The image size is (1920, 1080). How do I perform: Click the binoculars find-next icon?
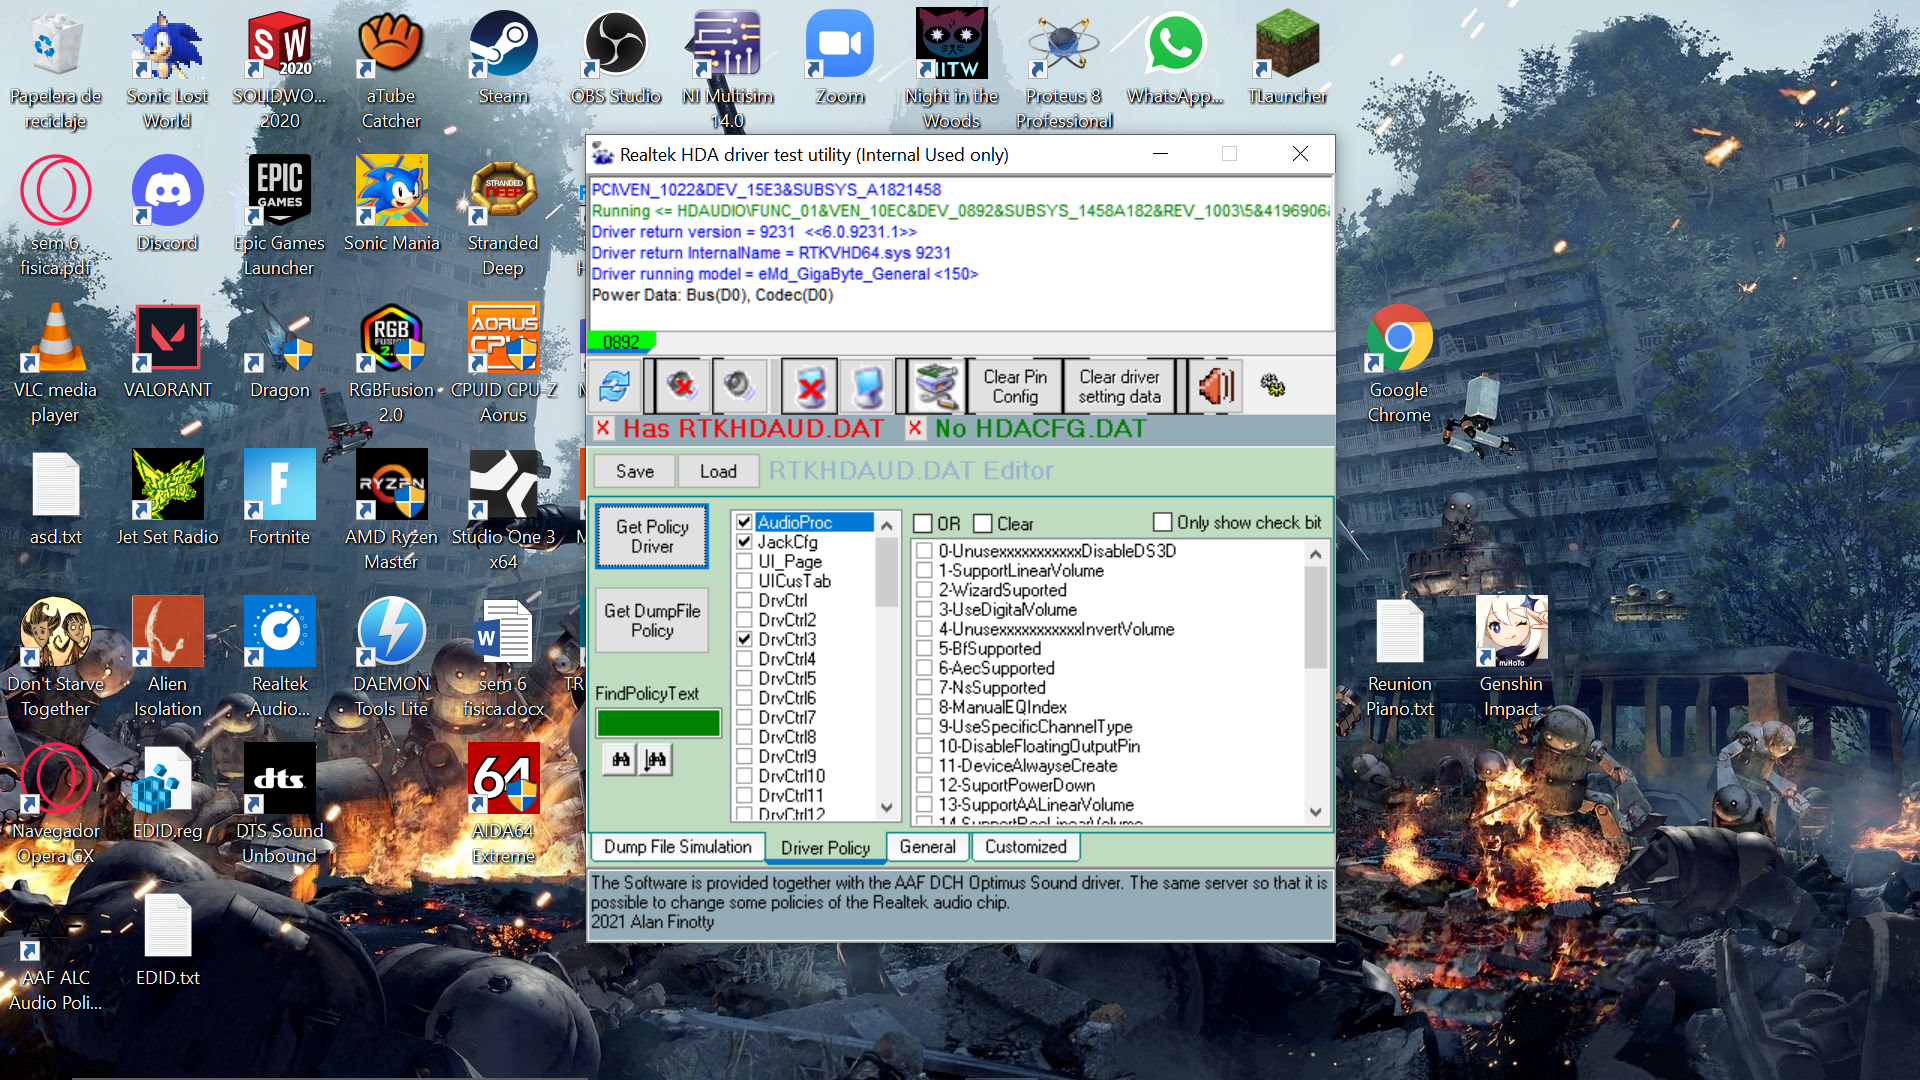655,760
